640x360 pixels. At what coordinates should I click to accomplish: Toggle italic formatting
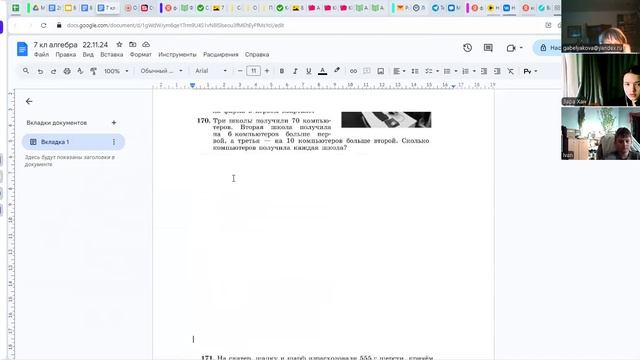[295, 71]
